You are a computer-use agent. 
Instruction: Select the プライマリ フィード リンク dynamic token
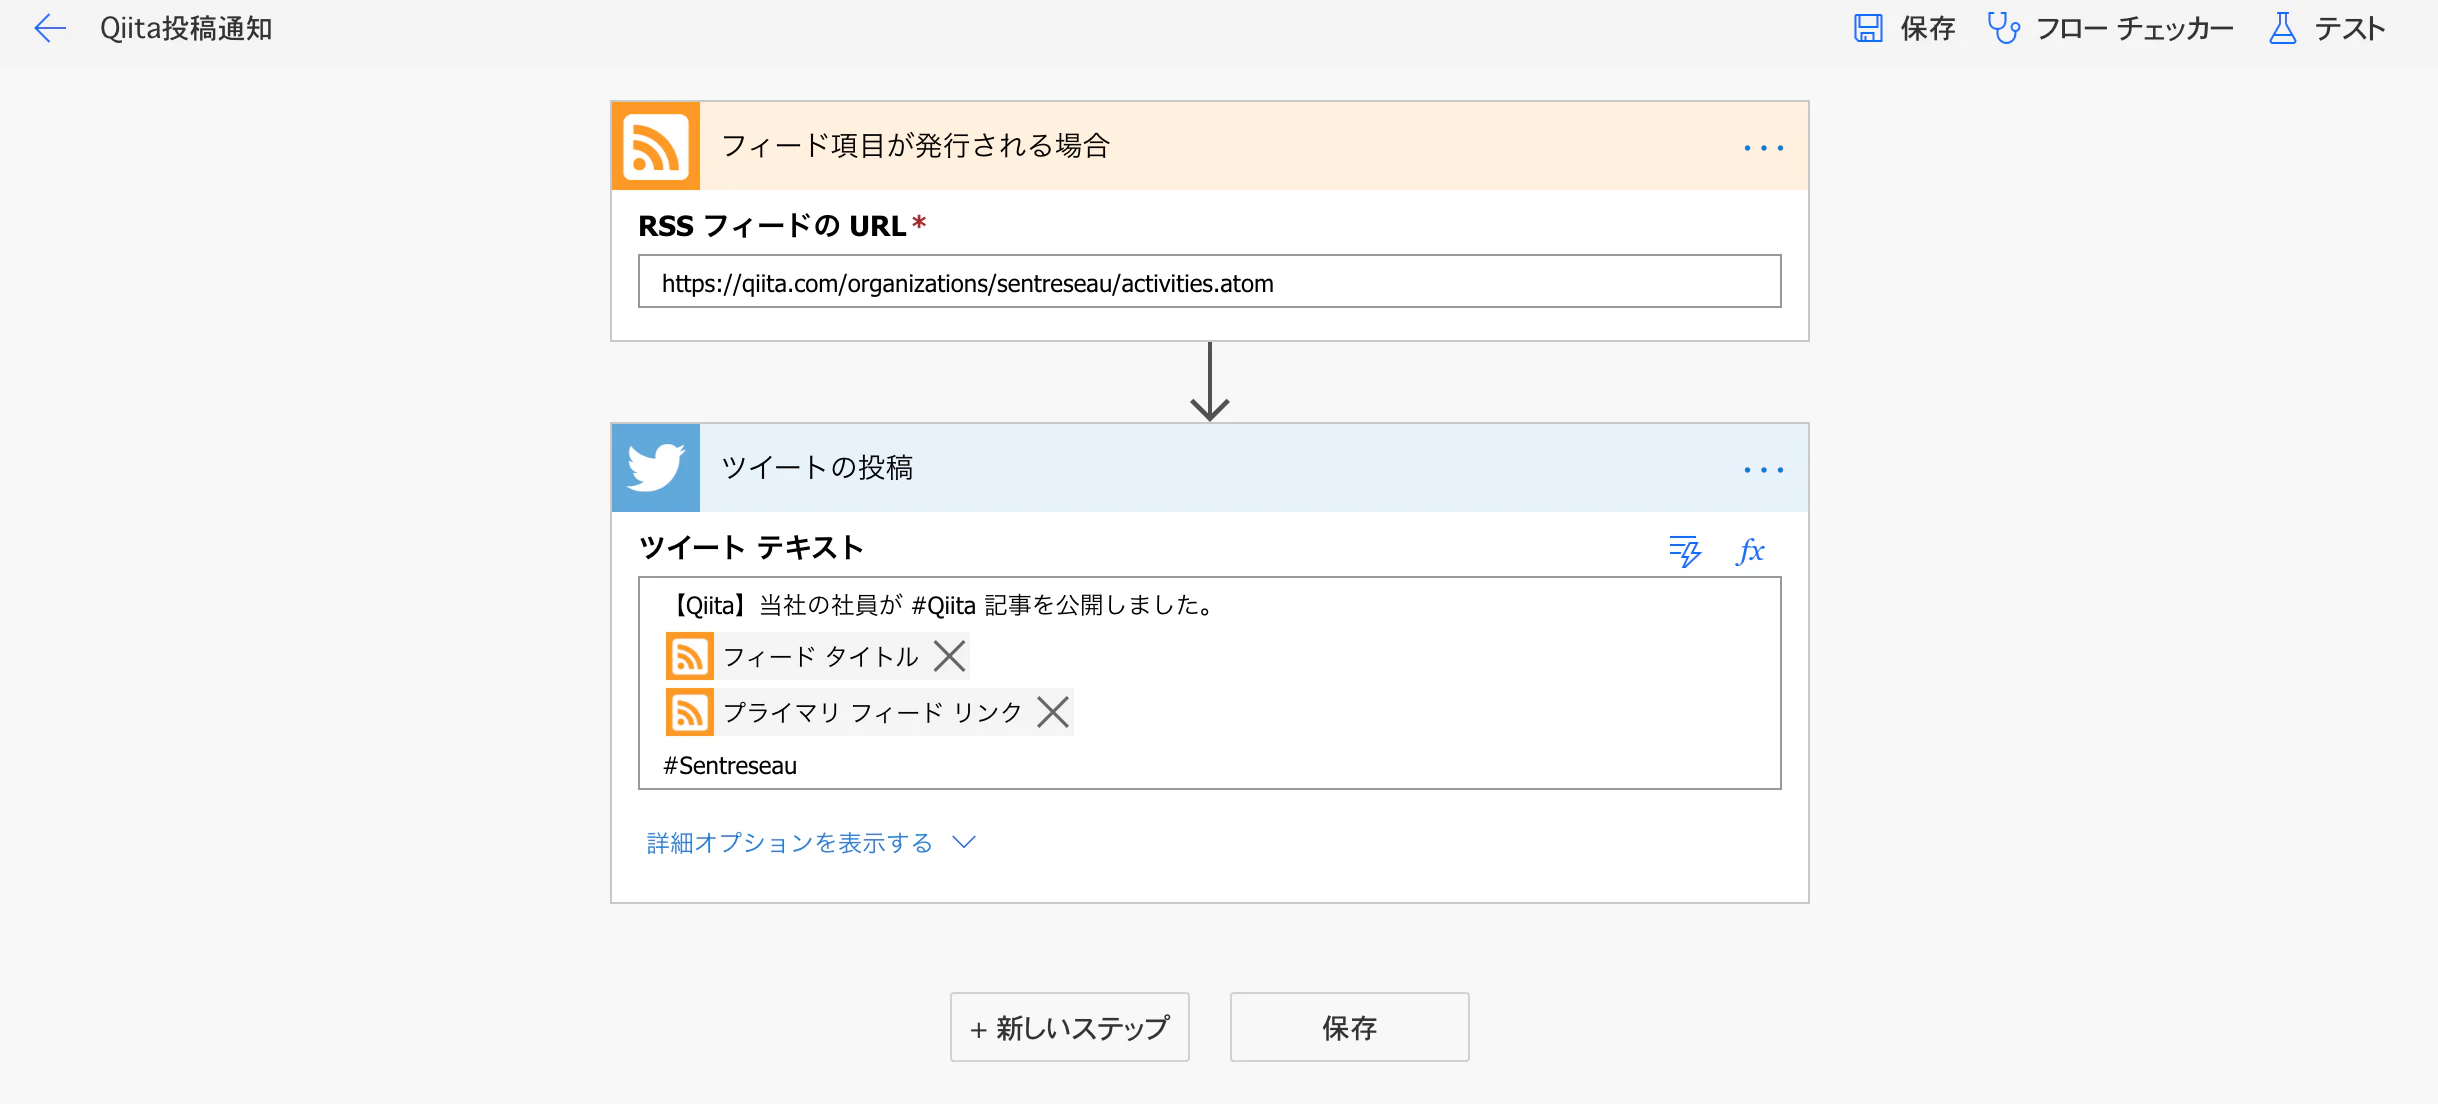coord(870,712)
